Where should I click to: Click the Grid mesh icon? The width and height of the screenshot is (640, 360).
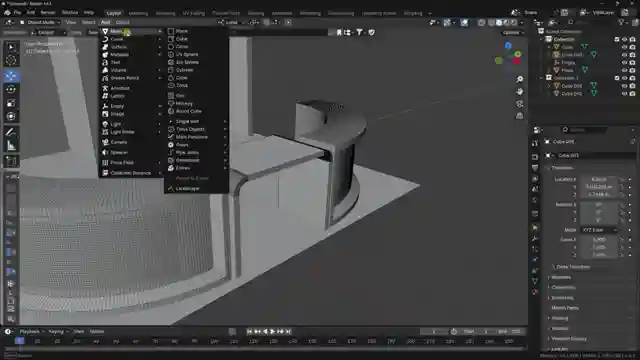coord(171,96)
